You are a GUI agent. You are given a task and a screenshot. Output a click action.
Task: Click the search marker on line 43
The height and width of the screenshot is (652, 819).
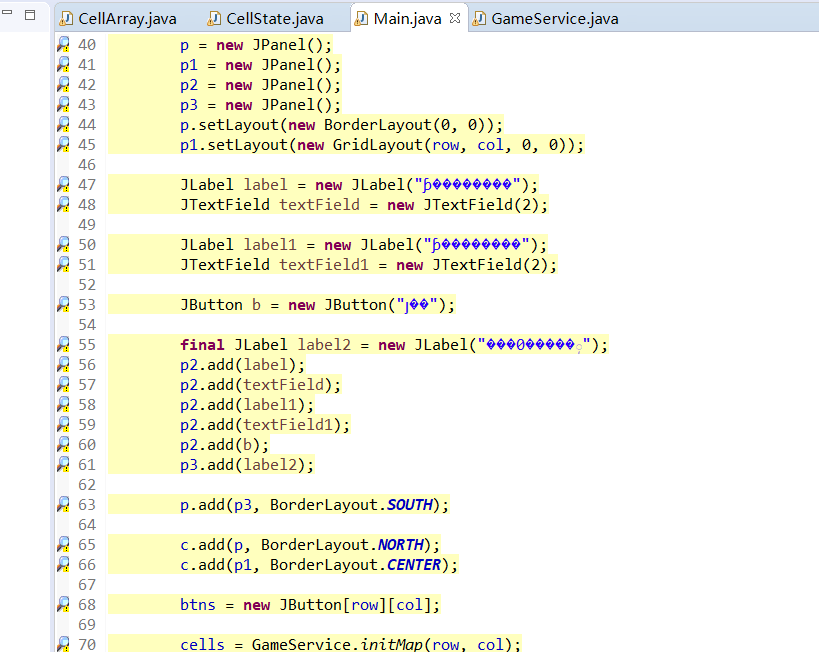click(x=63, y=104)
